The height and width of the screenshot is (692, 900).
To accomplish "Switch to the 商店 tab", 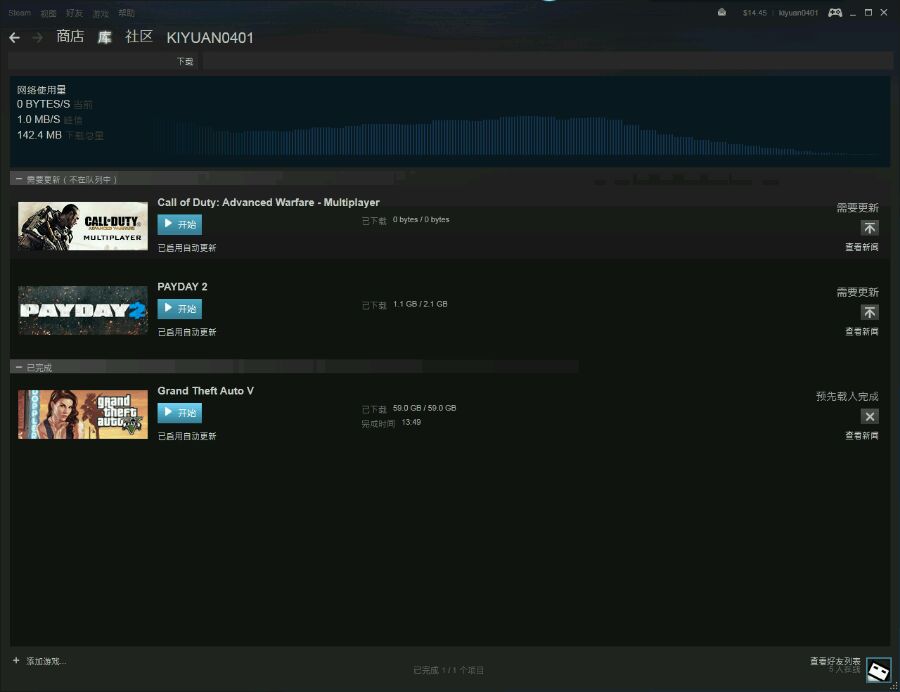I will [70, 37].
